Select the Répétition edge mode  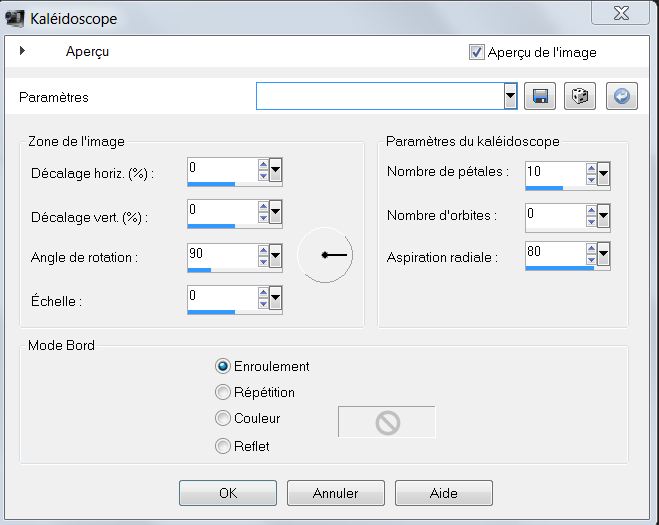222,392
